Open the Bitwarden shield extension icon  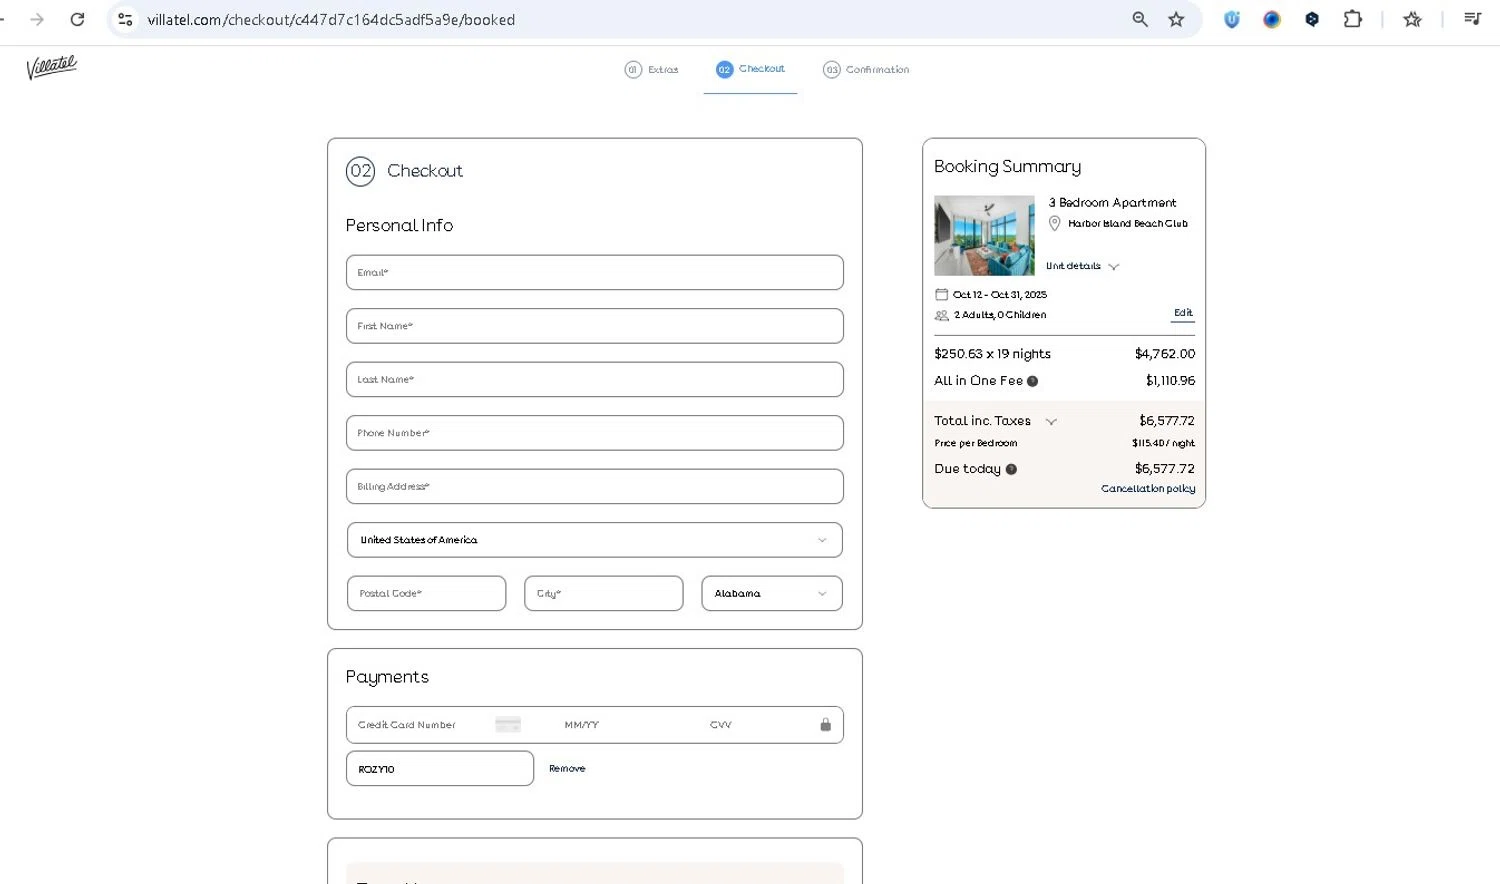(x=1232, y=19)
